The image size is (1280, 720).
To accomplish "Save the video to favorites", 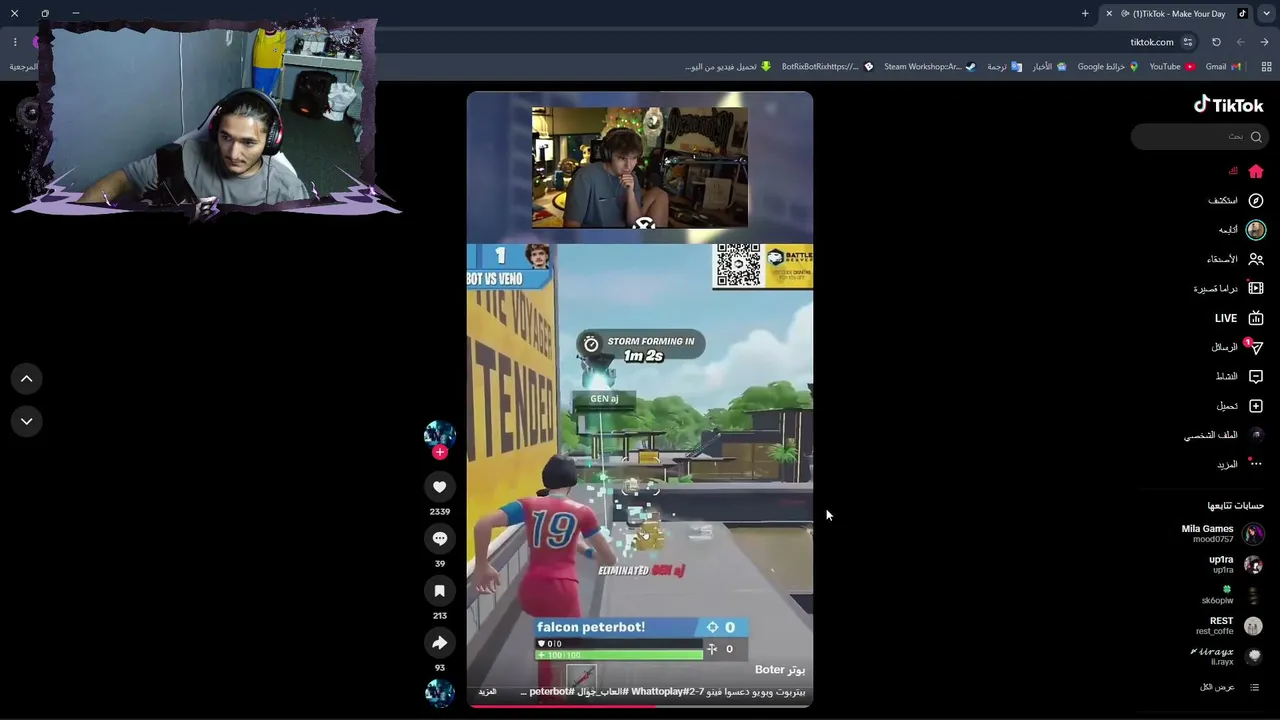I will pos(439,590).
